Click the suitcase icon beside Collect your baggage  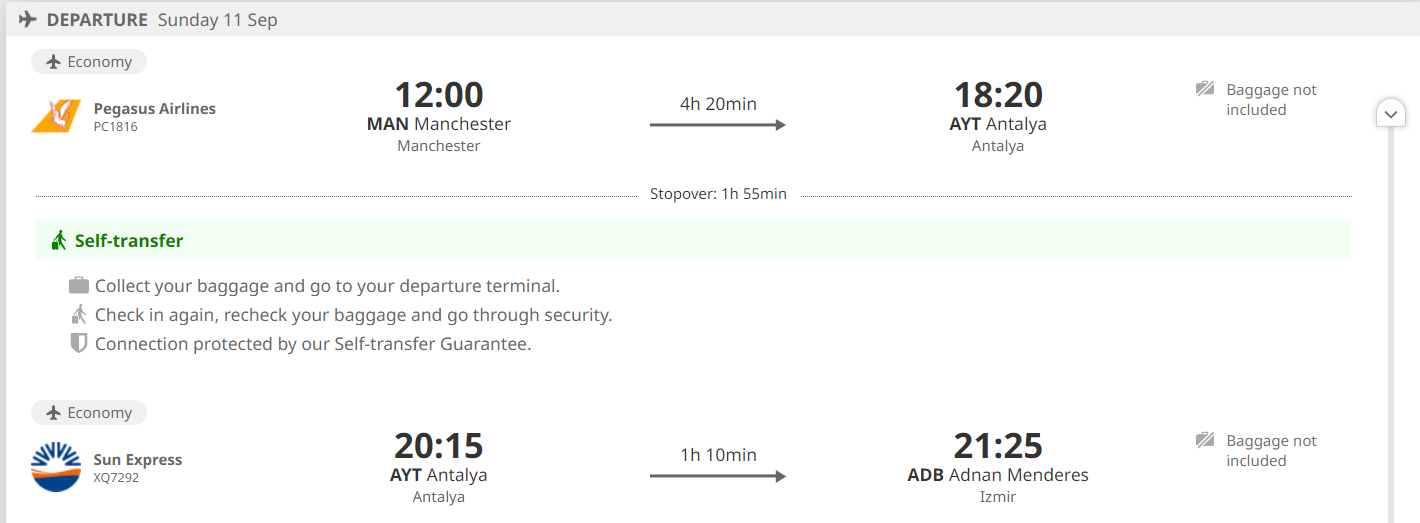tap(79, 286)
